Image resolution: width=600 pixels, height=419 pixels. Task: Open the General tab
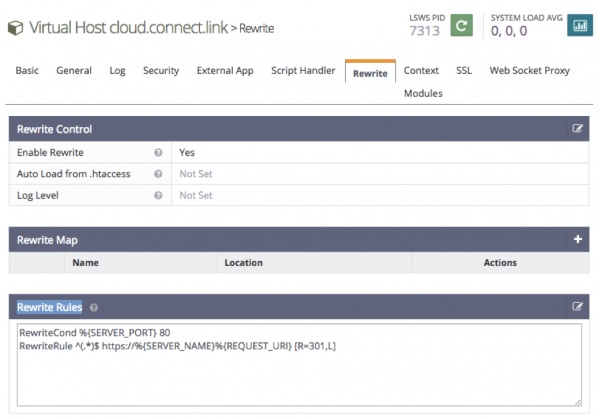pos(74,71)
